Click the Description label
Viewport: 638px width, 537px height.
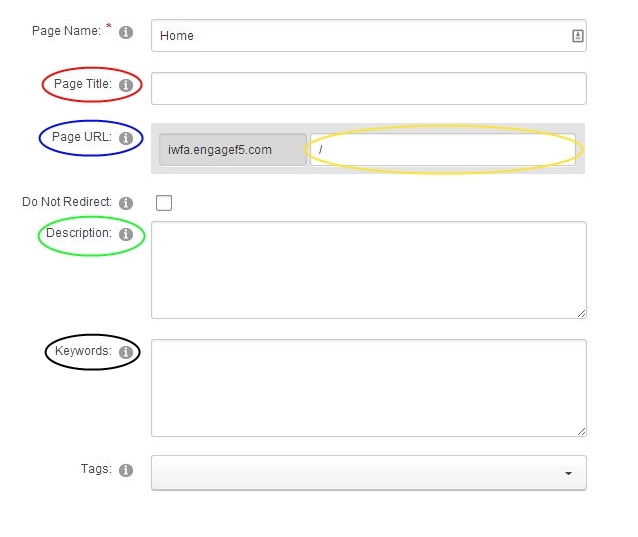[79, 233]
